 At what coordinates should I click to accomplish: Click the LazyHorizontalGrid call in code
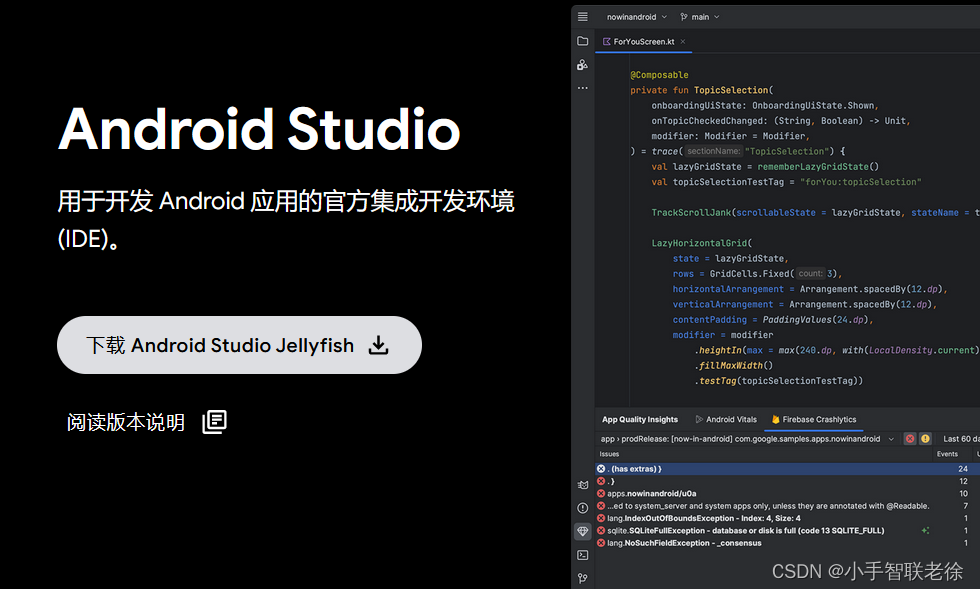(699, 243)
